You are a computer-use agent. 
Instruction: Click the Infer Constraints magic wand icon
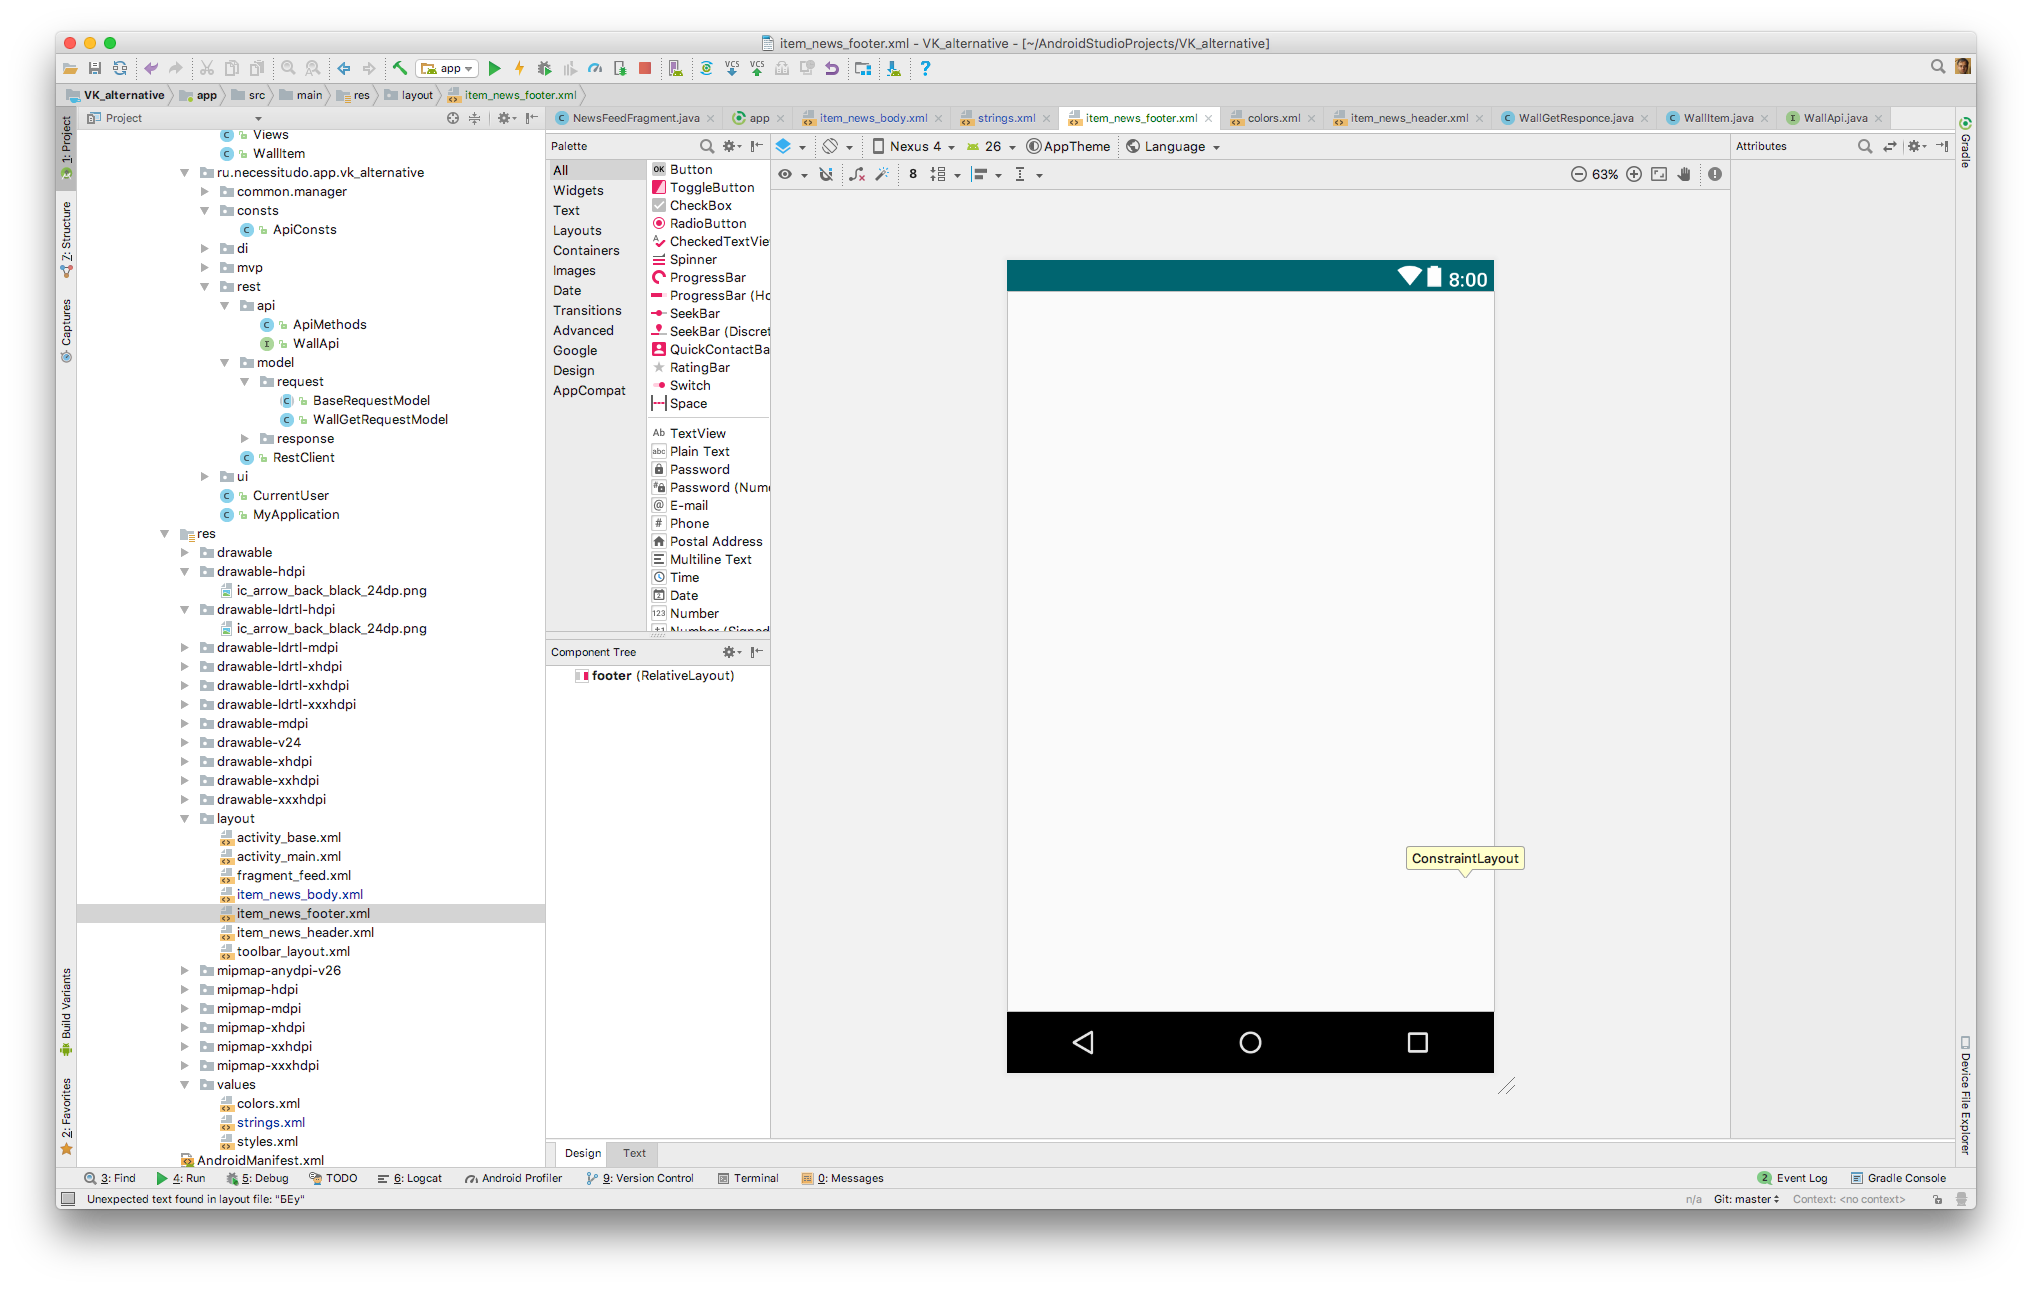click(x=882, y=174)
